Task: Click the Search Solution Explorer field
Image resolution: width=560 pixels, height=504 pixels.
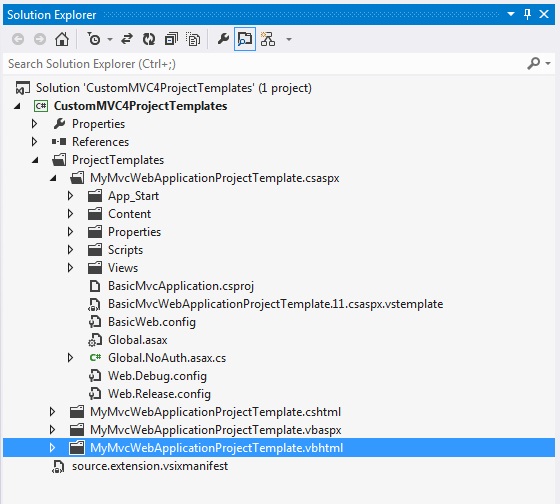Action: 264,64
